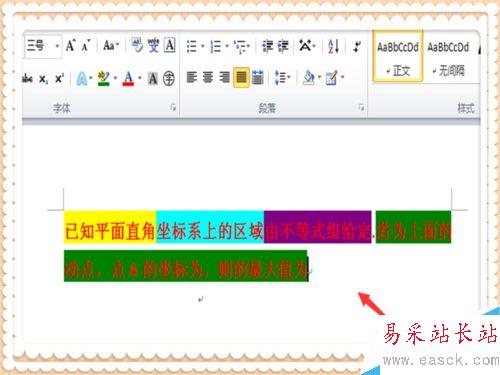
Task: Toggle Character Shading (gray A)
Action: pyautogui.click(x=153, y=79)
